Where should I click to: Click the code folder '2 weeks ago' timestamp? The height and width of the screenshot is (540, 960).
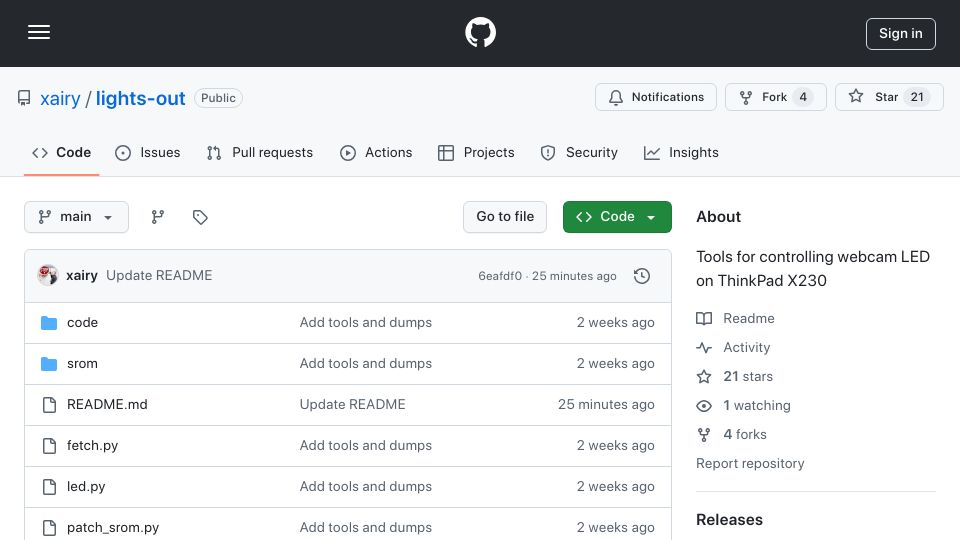click(615, 323)
